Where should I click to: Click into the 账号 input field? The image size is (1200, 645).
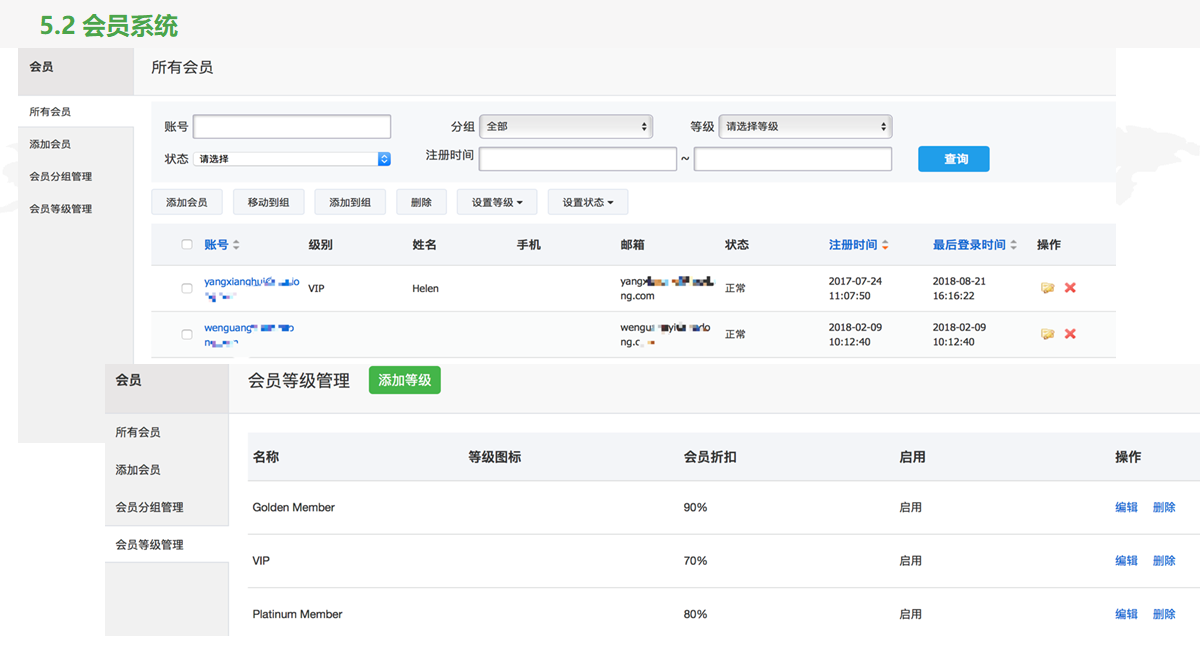[292, 127]
